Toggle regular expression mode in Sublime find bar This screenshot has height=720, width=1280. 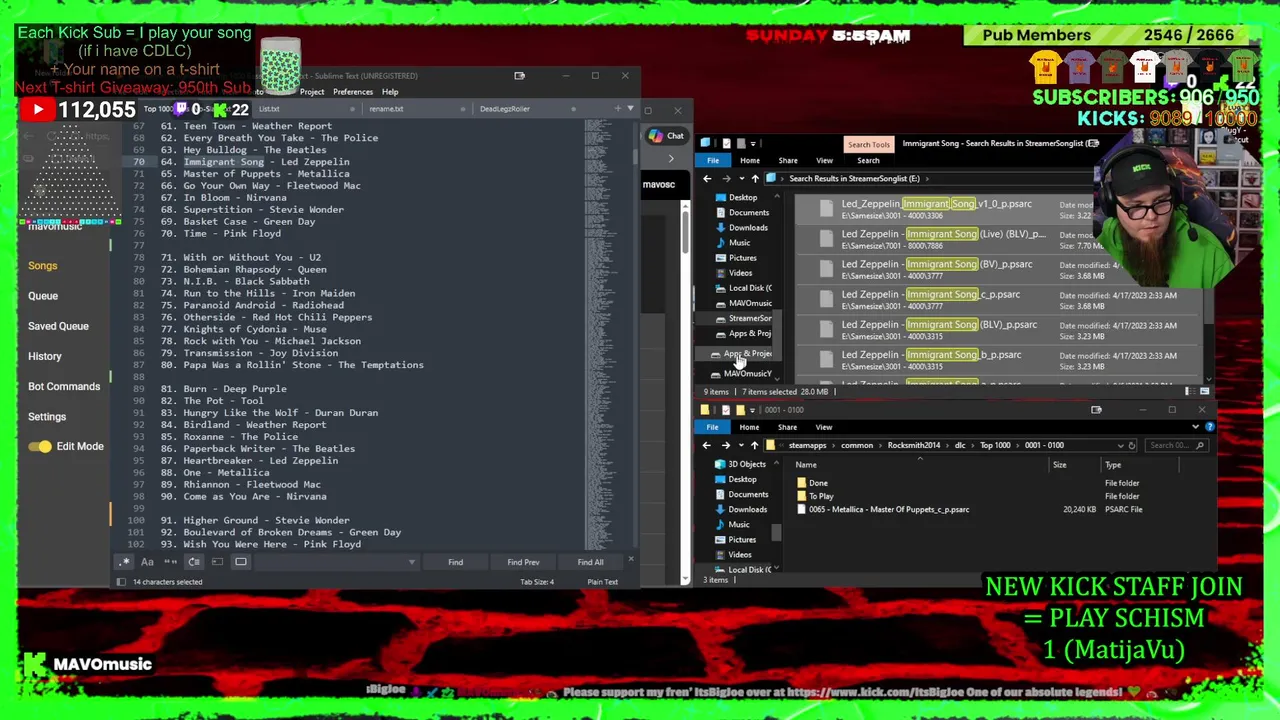[x=123, y=562]
